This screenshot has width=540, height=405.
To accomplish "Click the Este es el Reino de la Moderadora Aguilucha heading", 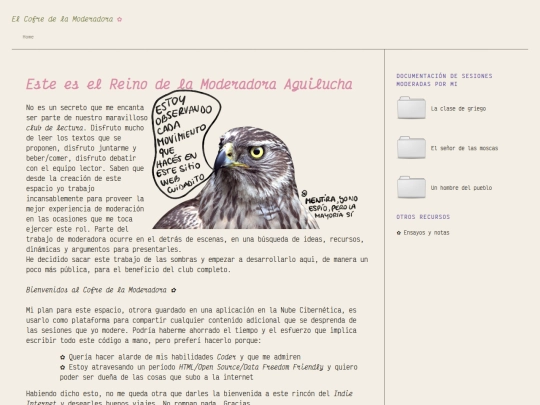I will (189, 84).
